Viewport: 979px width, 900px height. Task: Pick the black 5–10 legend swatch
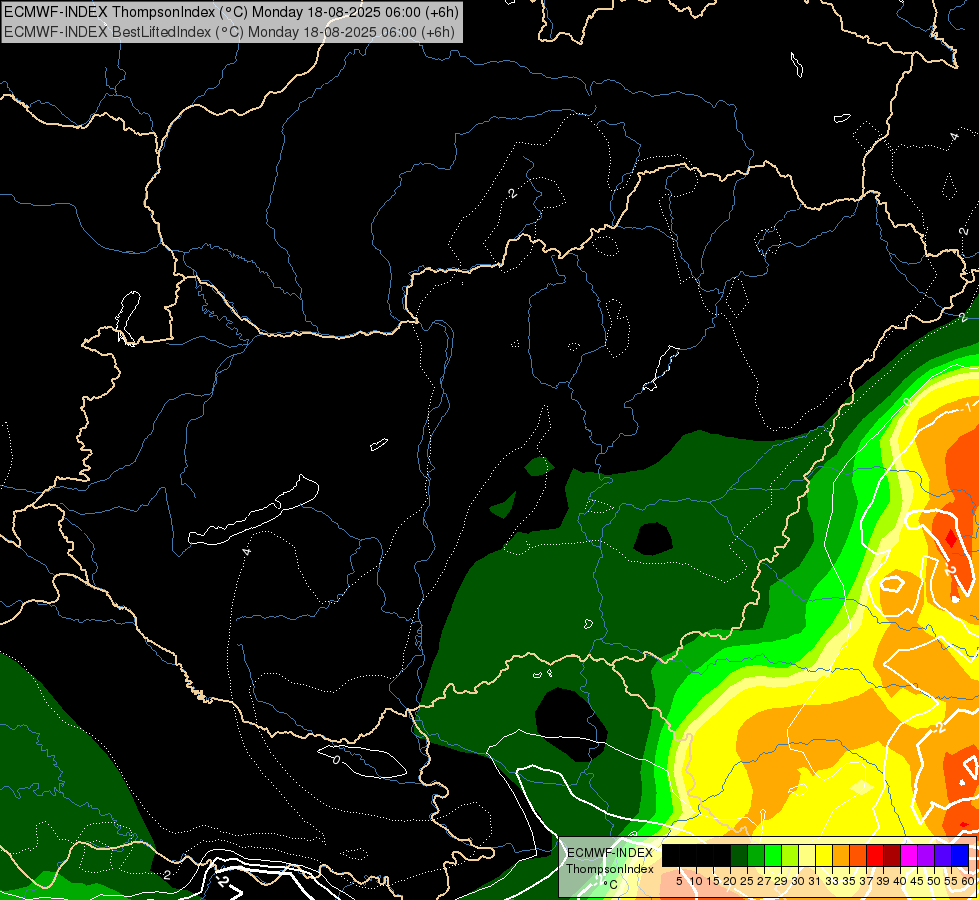click(x=687, y=855)
